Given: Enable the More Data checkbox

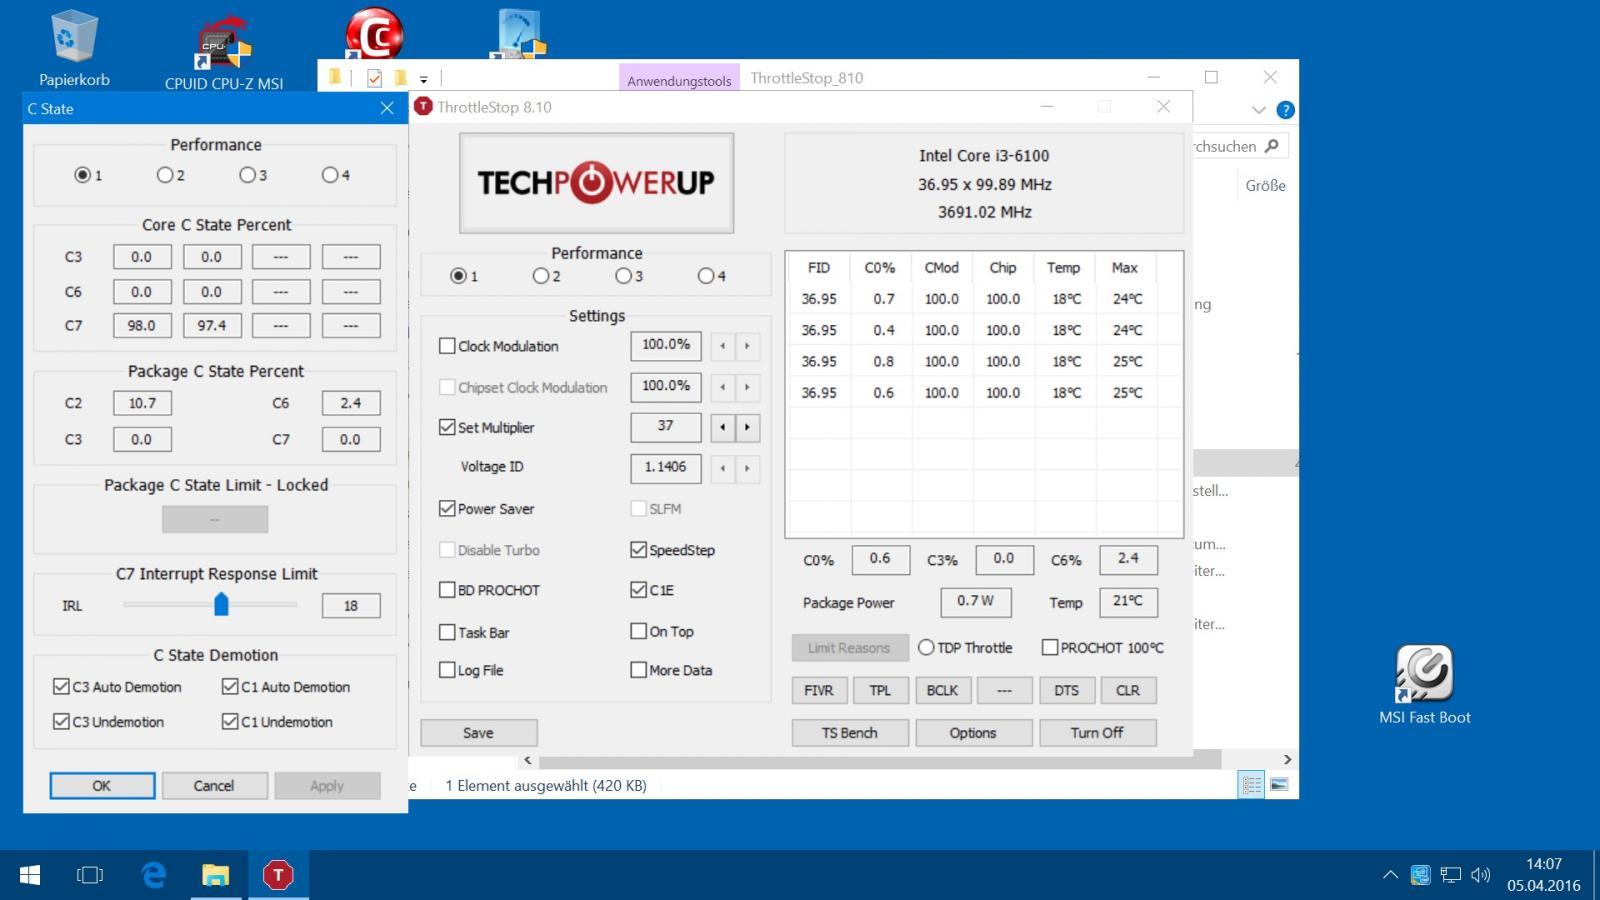Looking at the screenshot, I should [638, 670].
